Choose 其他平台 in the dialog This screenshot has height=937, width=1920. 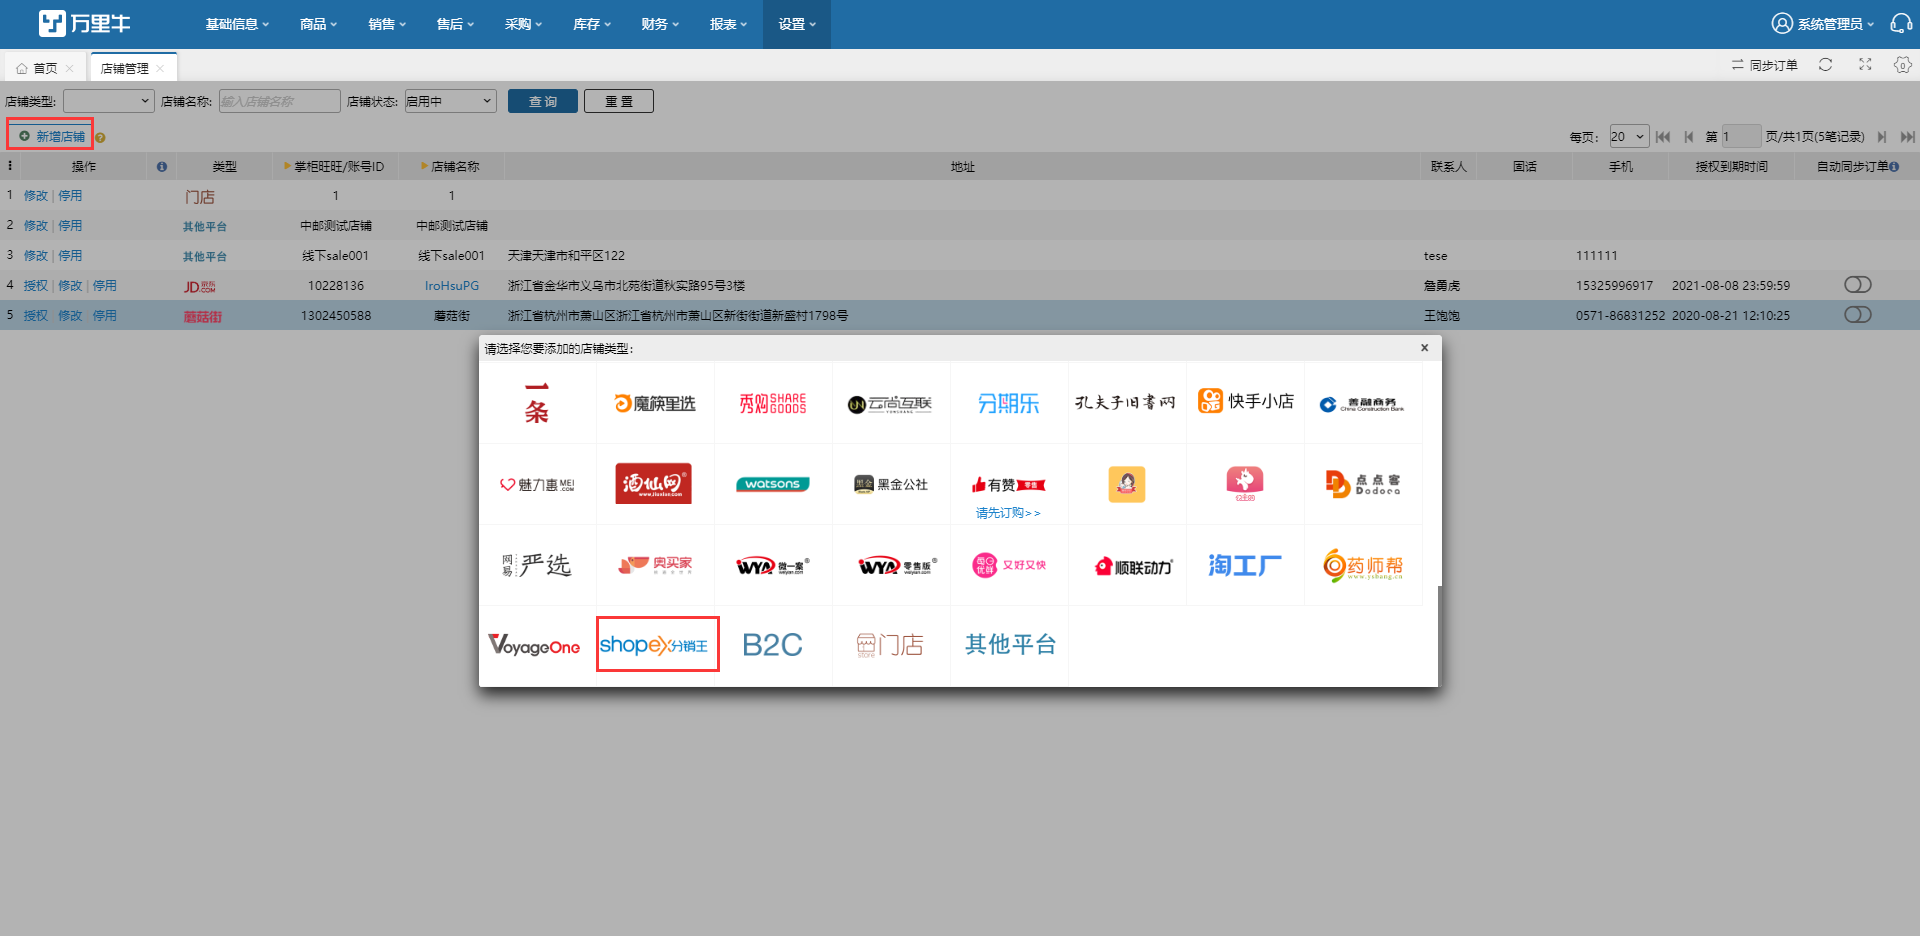point(1009,645)
